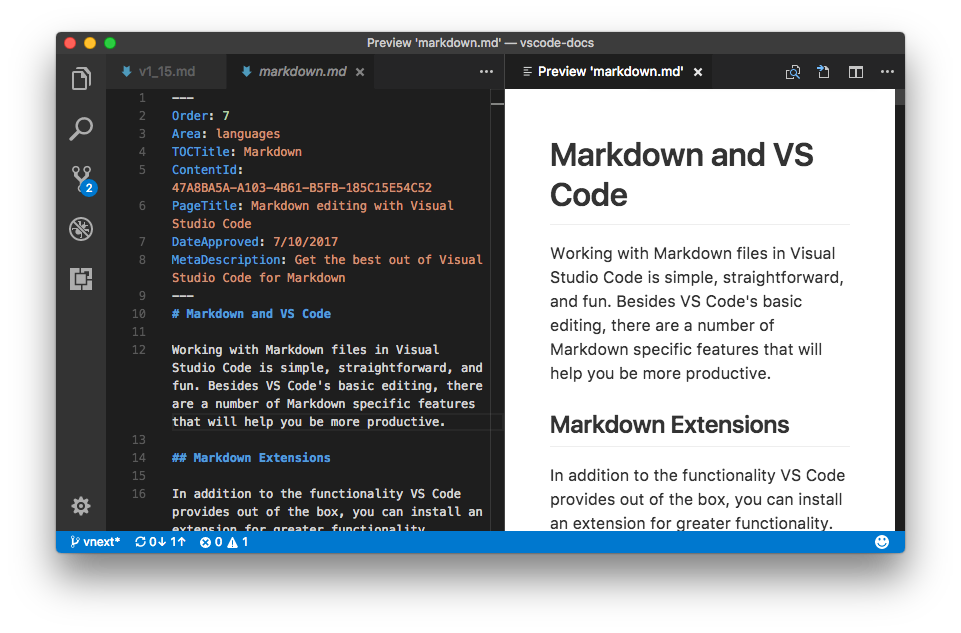Open the Settings gear in the activity bar
961x633 pixels.
click(x=81, y=506)
